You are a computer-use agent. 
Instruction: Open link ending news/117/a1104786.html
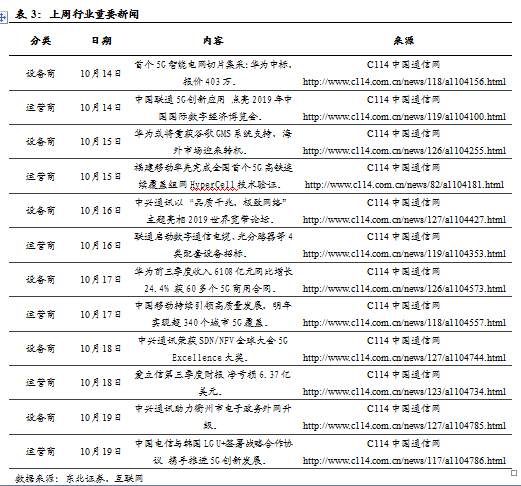[404, 461]
